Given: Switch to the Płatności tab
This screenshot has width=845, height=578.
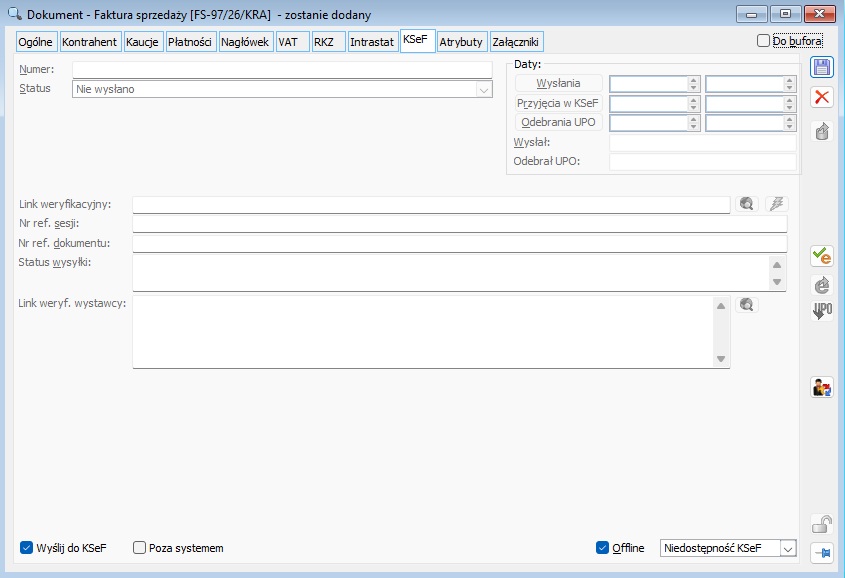Looking at the screenshot, I should tap(190, 42).
